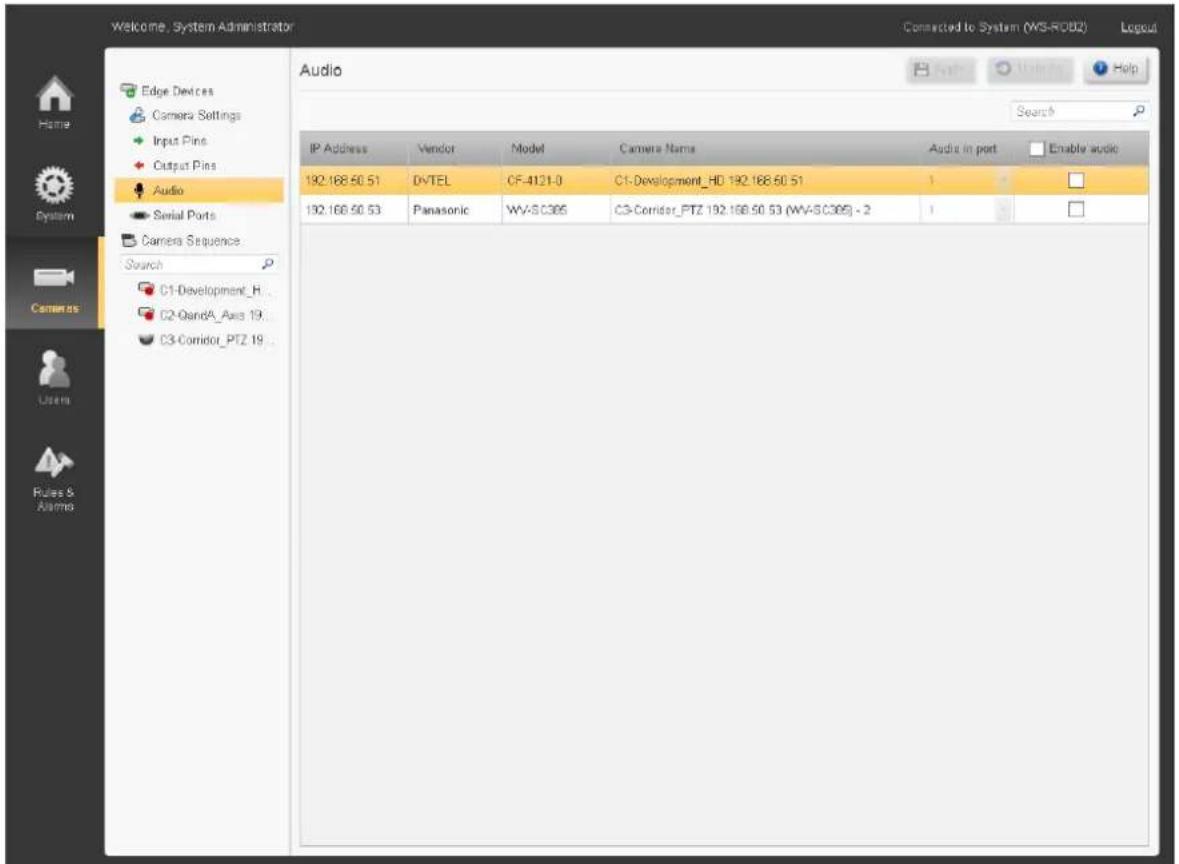
Task: Open Audio in port stepper for Panasonic row
Action: [1003, 210]
